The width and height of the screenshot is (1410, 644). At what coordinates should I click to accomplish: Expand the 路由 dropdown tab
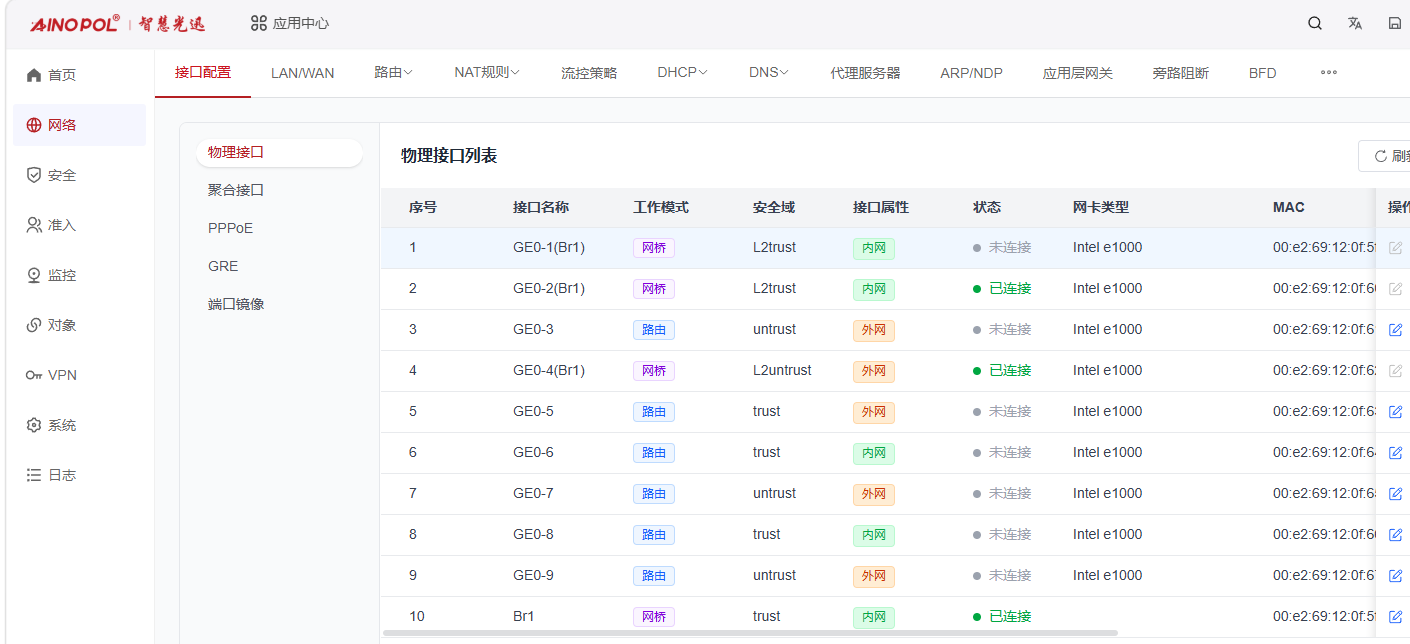click(394, 73)
